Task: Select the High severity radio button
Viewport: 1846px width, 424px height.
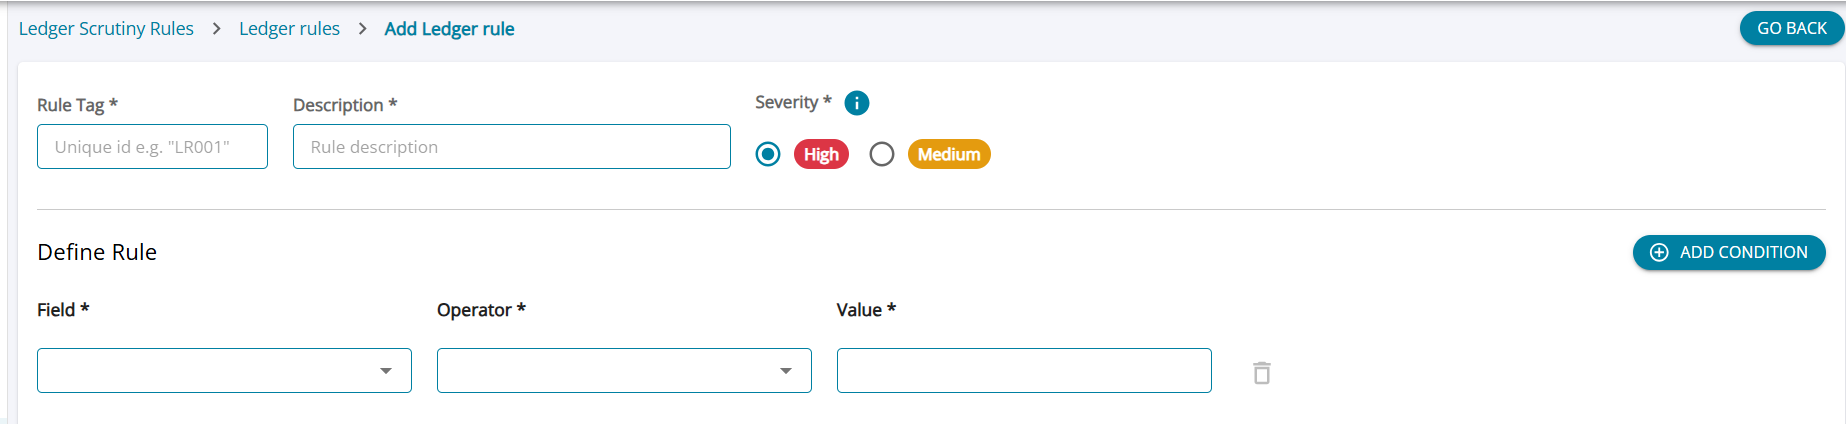Action: pyautogui.click(x=768, y=154)
